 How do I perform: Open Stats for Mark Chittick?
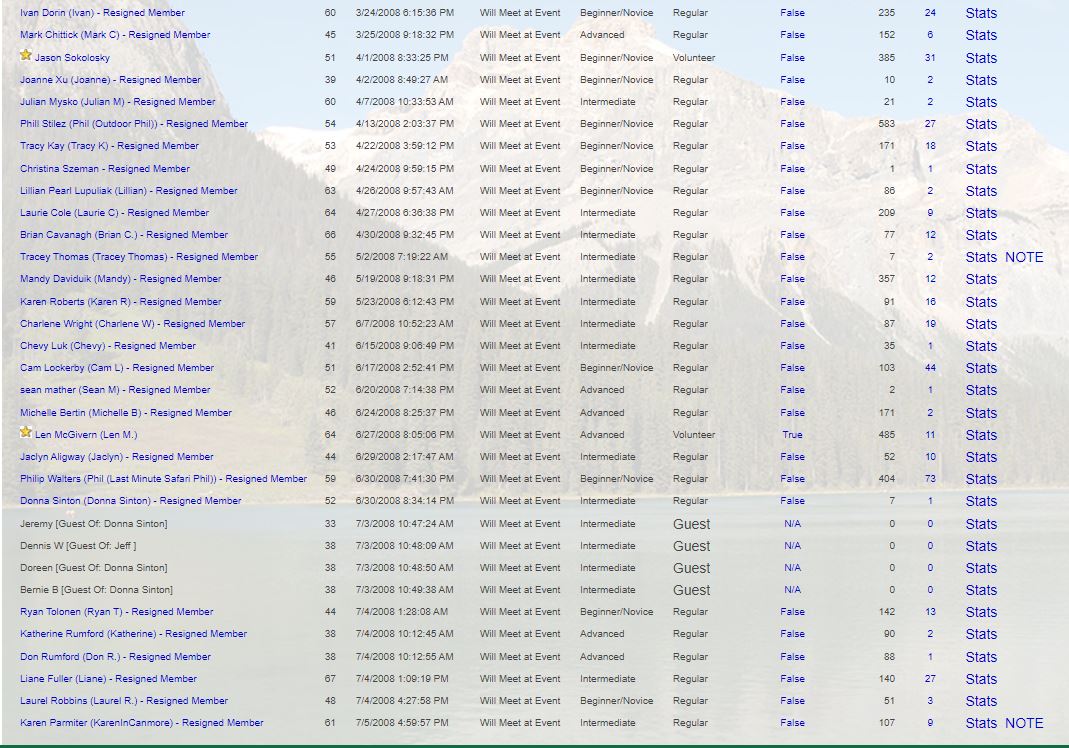[980, 35]
